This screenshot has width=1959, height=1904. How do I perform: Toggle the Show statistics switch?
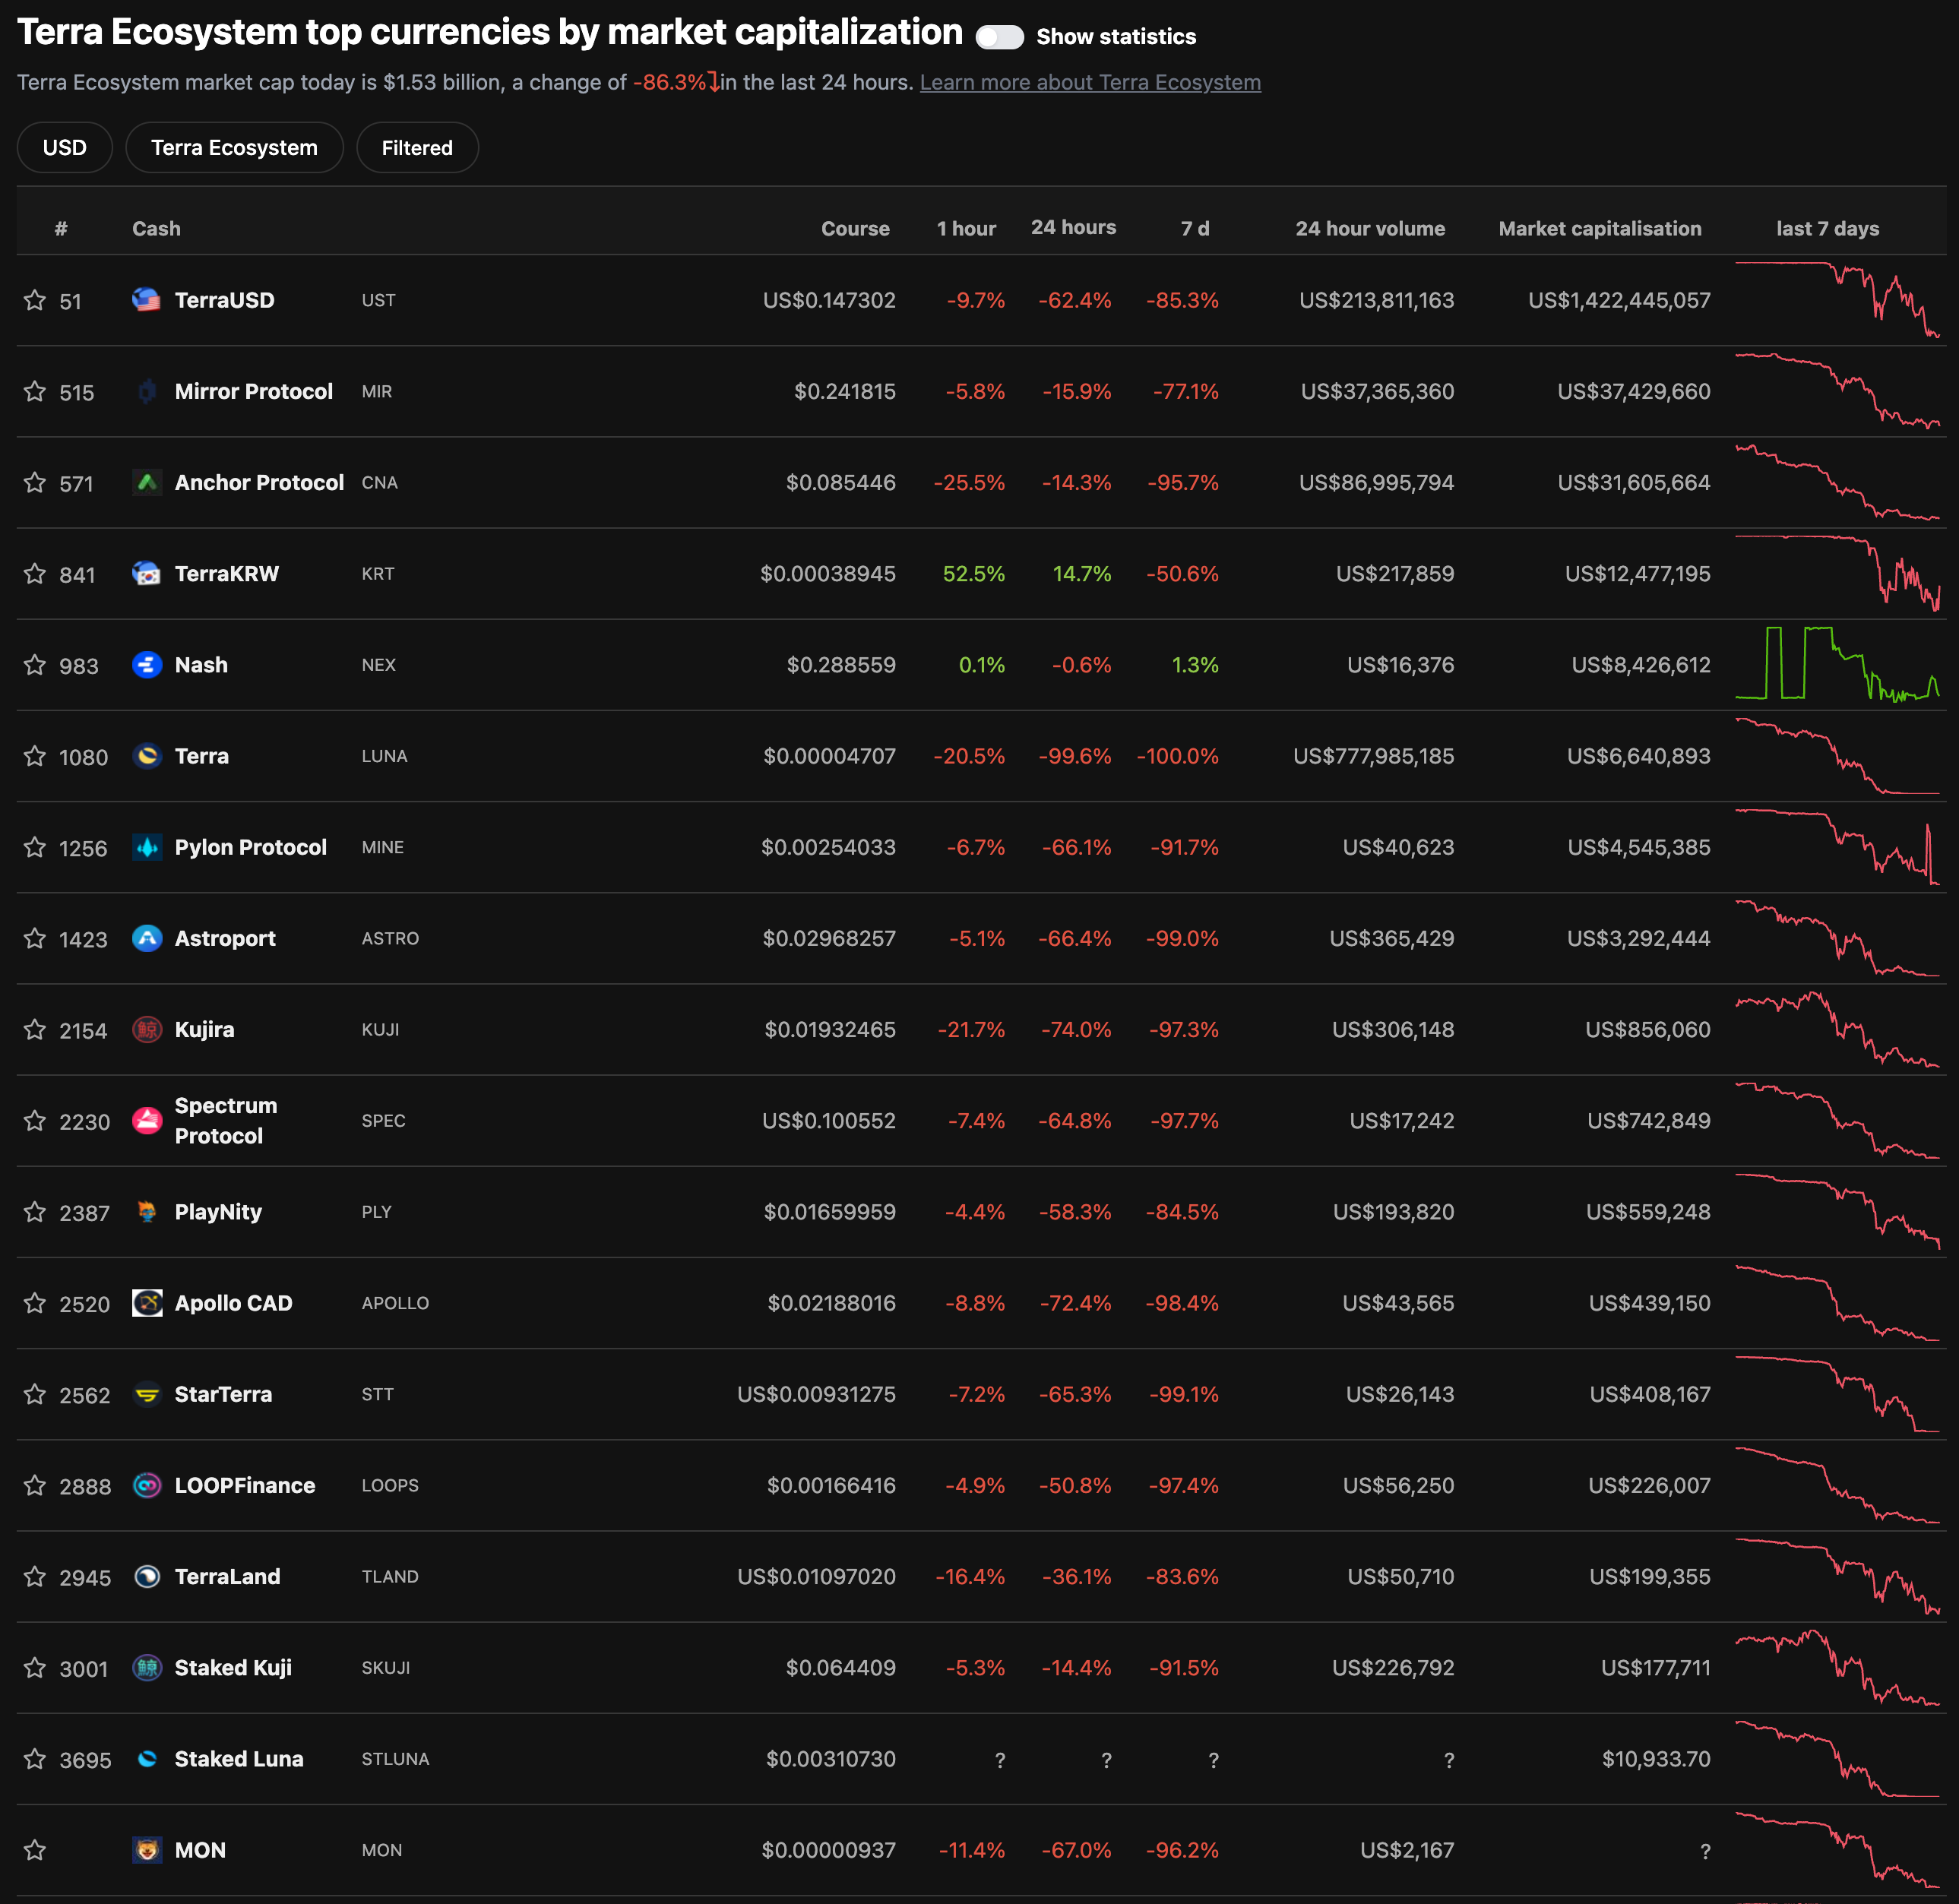pos(999,37)
